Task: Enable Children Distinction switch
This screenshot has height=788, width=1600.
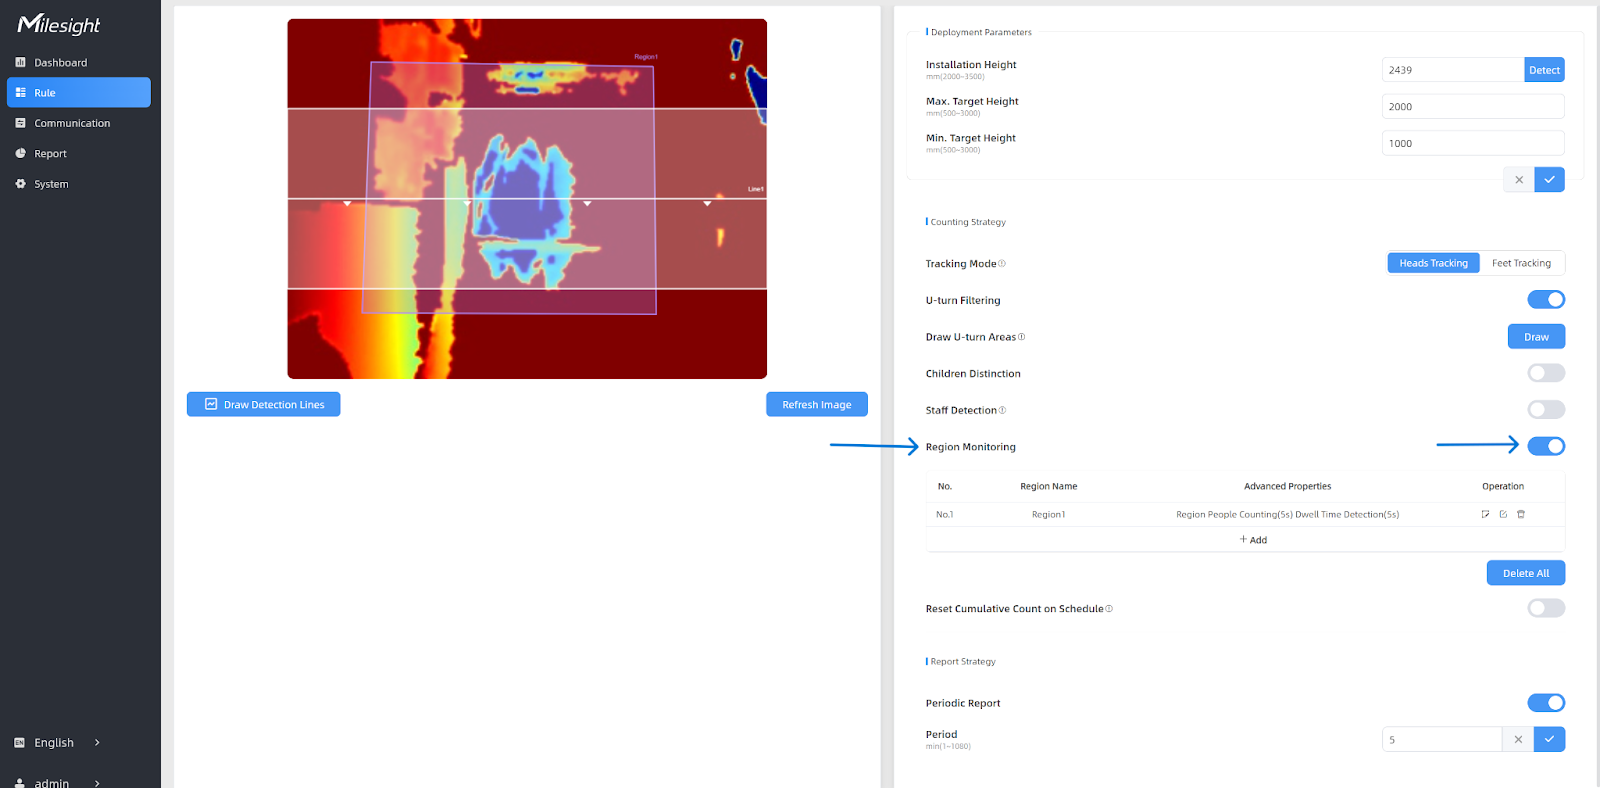Action: click(1545, 373)
